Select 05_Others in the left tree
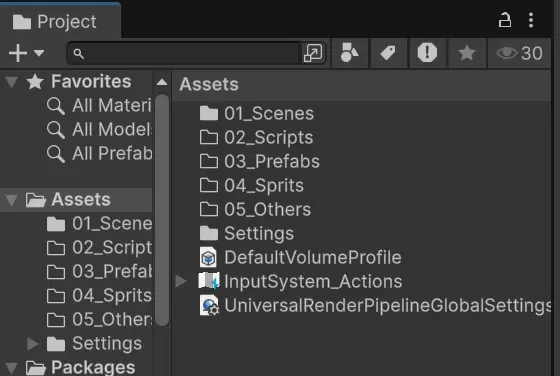560x376 pixels. (99, 320)
